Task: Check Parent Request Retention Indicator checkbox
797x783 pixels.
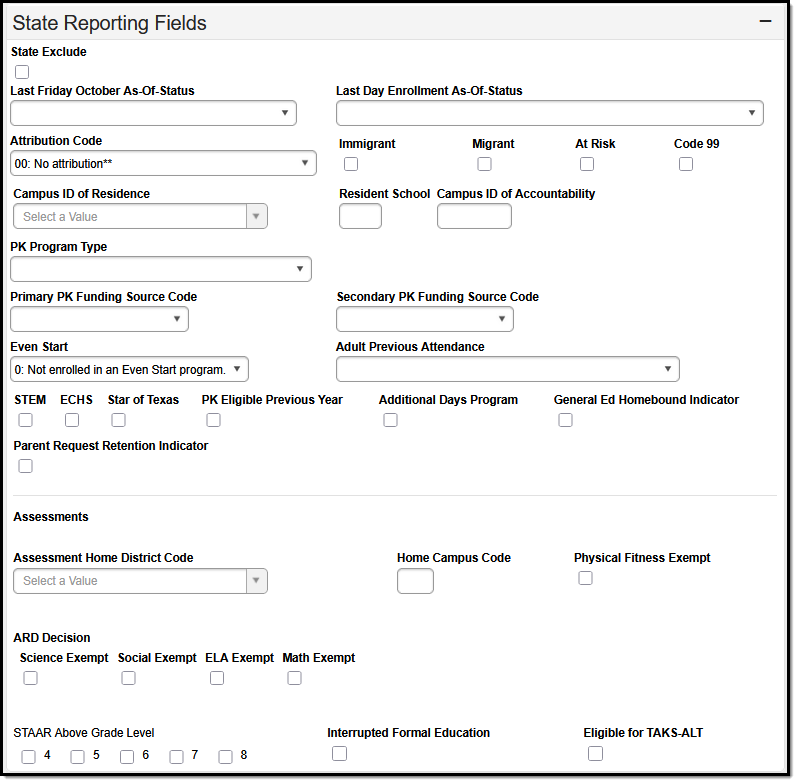Action: 25,466
